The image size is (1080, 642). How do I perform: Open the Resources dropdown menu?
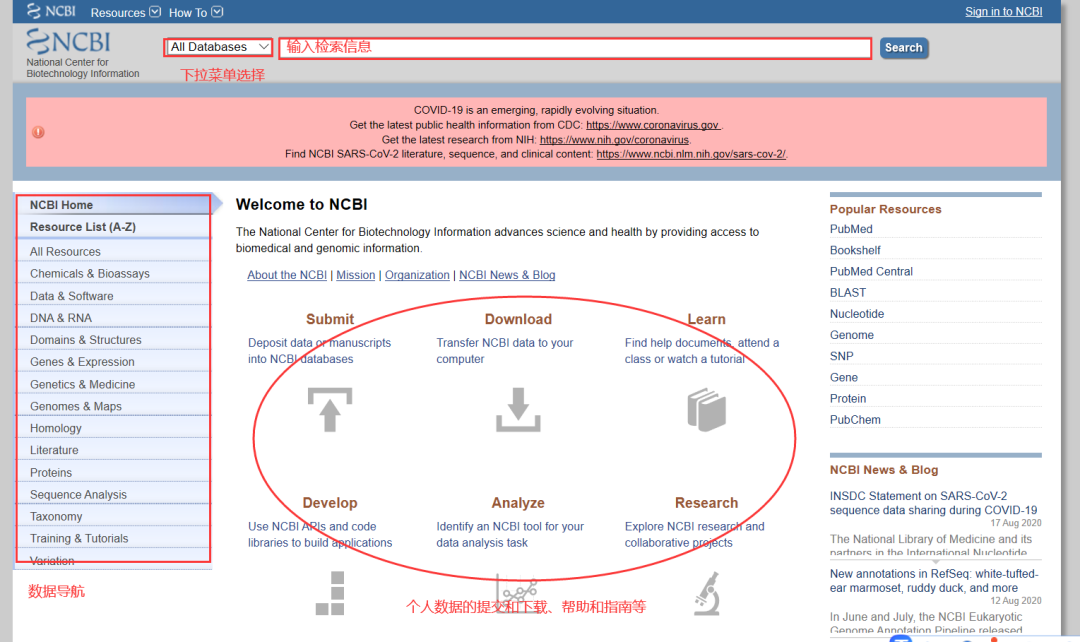125,12
